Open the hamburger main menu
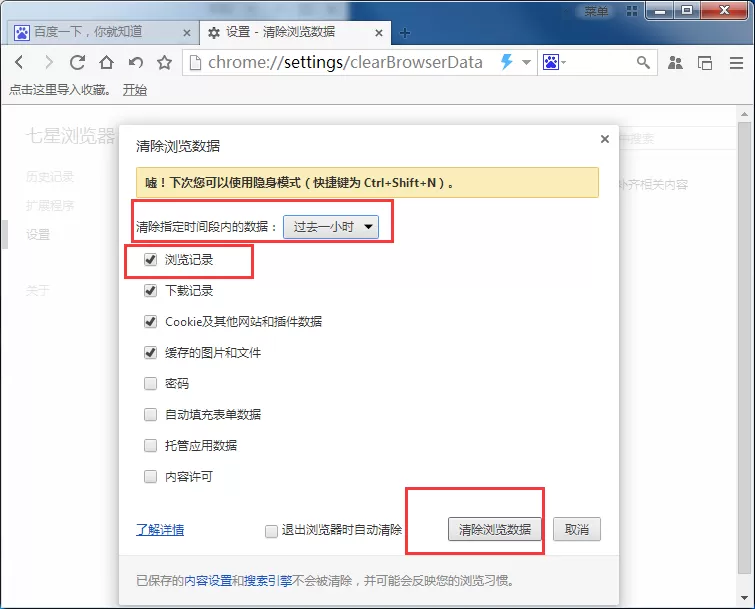This screenshot has width=755, height=609. (736, 63)
